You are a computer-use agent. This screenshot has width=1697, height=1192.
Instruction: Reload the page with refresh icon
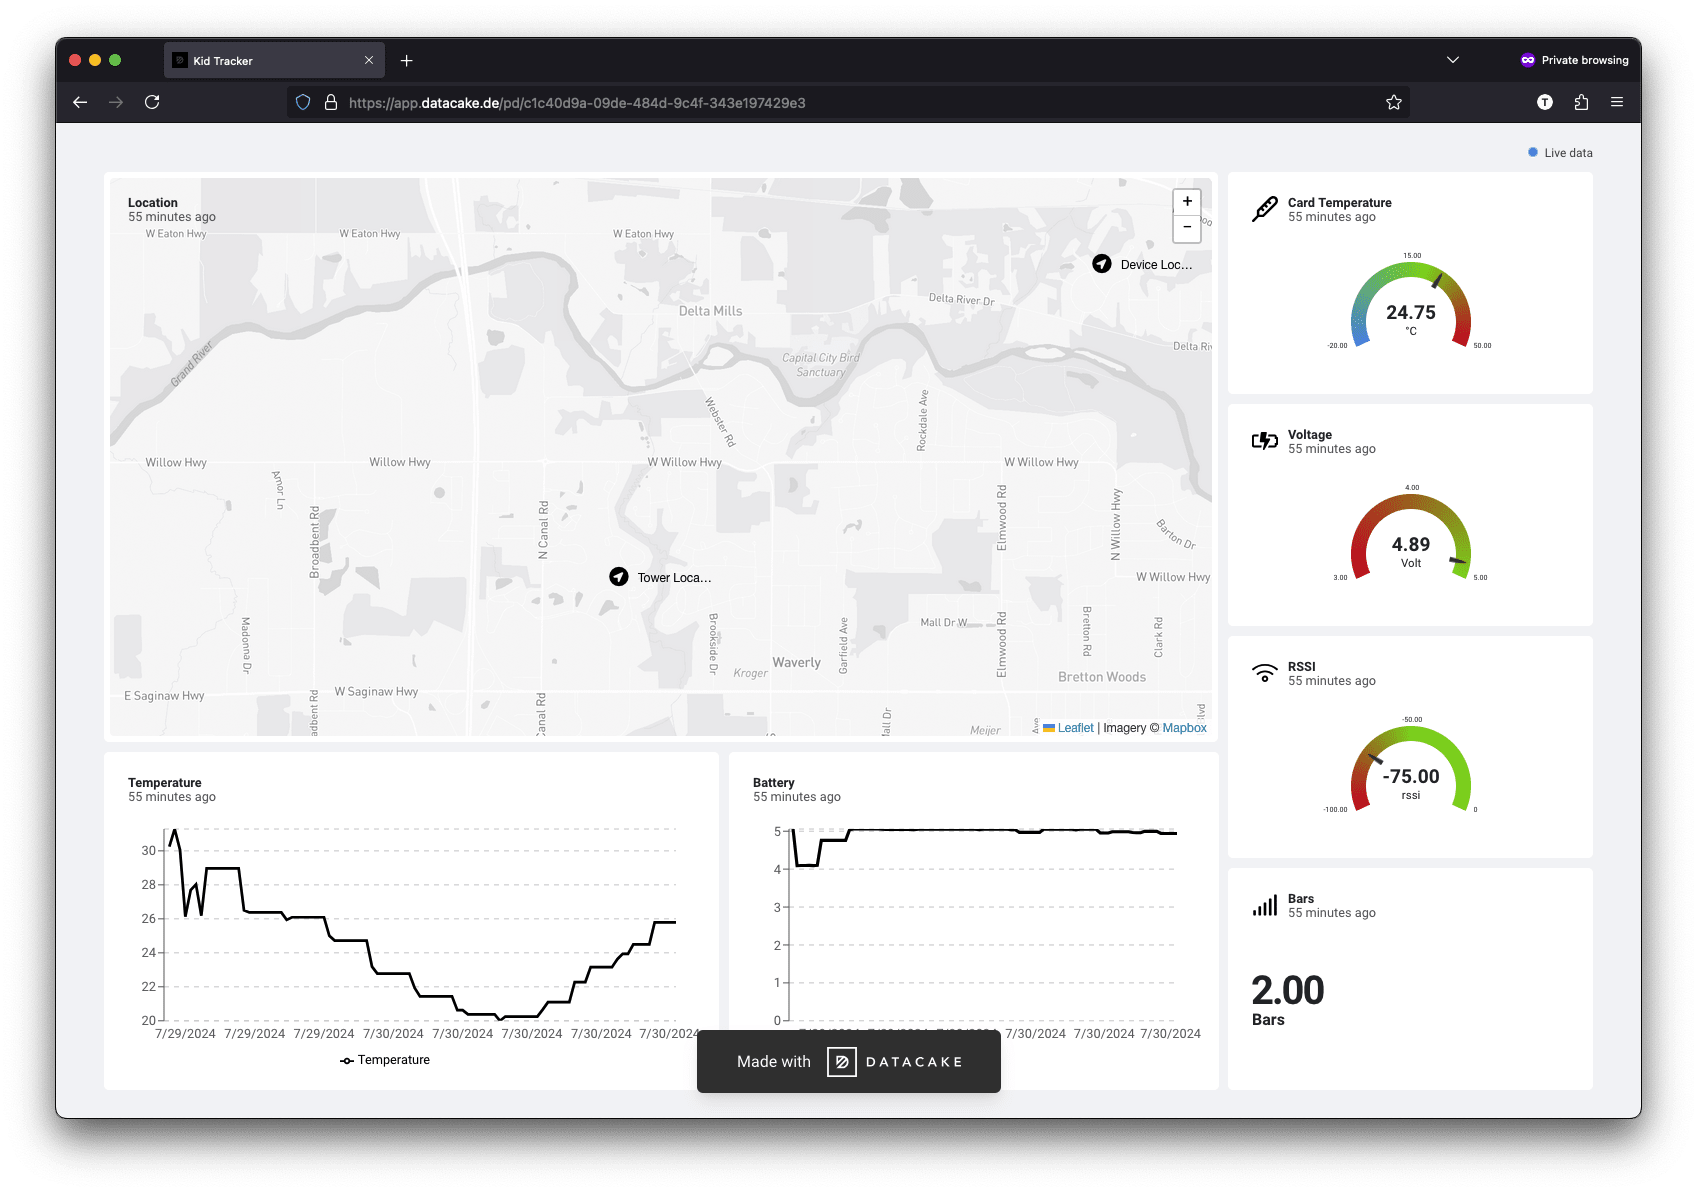[x=152, y=102]
